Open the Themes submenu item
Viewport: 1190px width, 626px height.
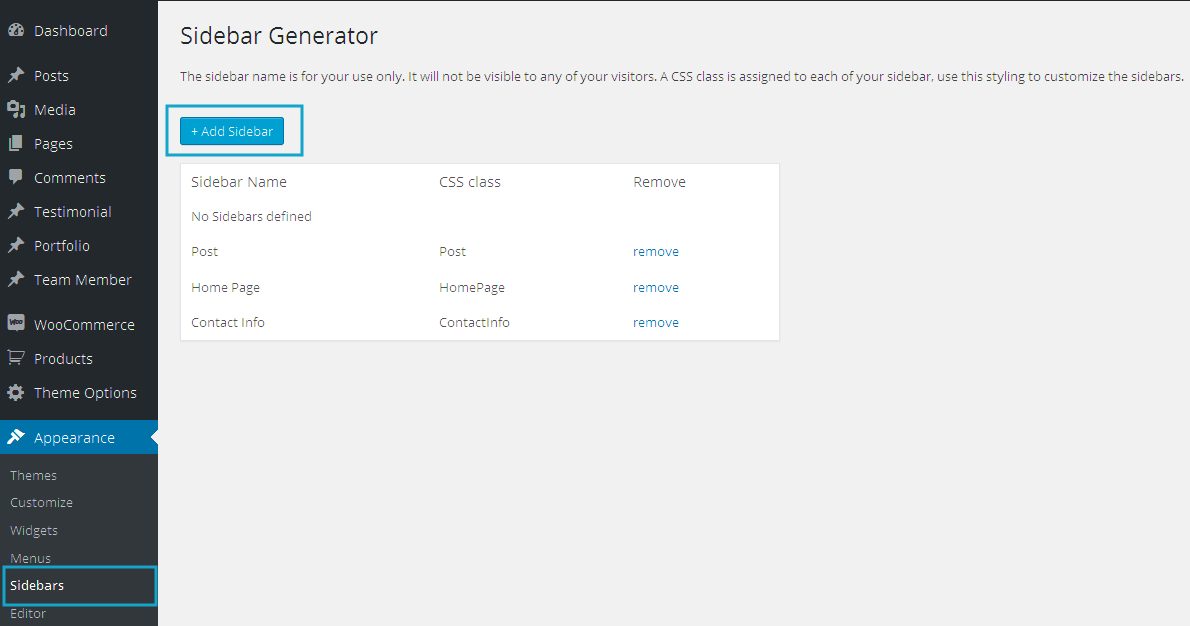point(33,476)
